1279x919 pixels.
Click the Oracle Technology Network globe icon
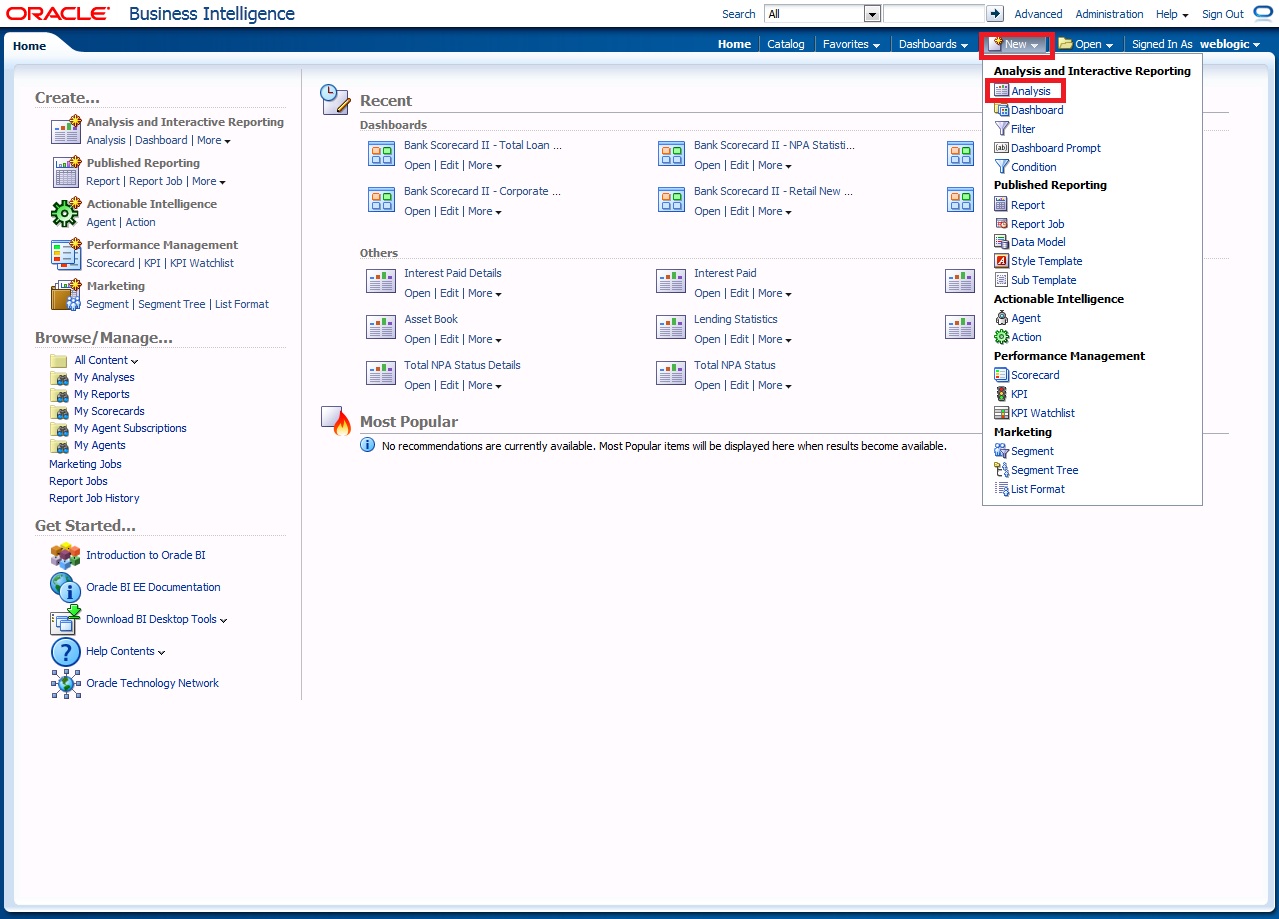pyautogui.click(x=66, y=684)
